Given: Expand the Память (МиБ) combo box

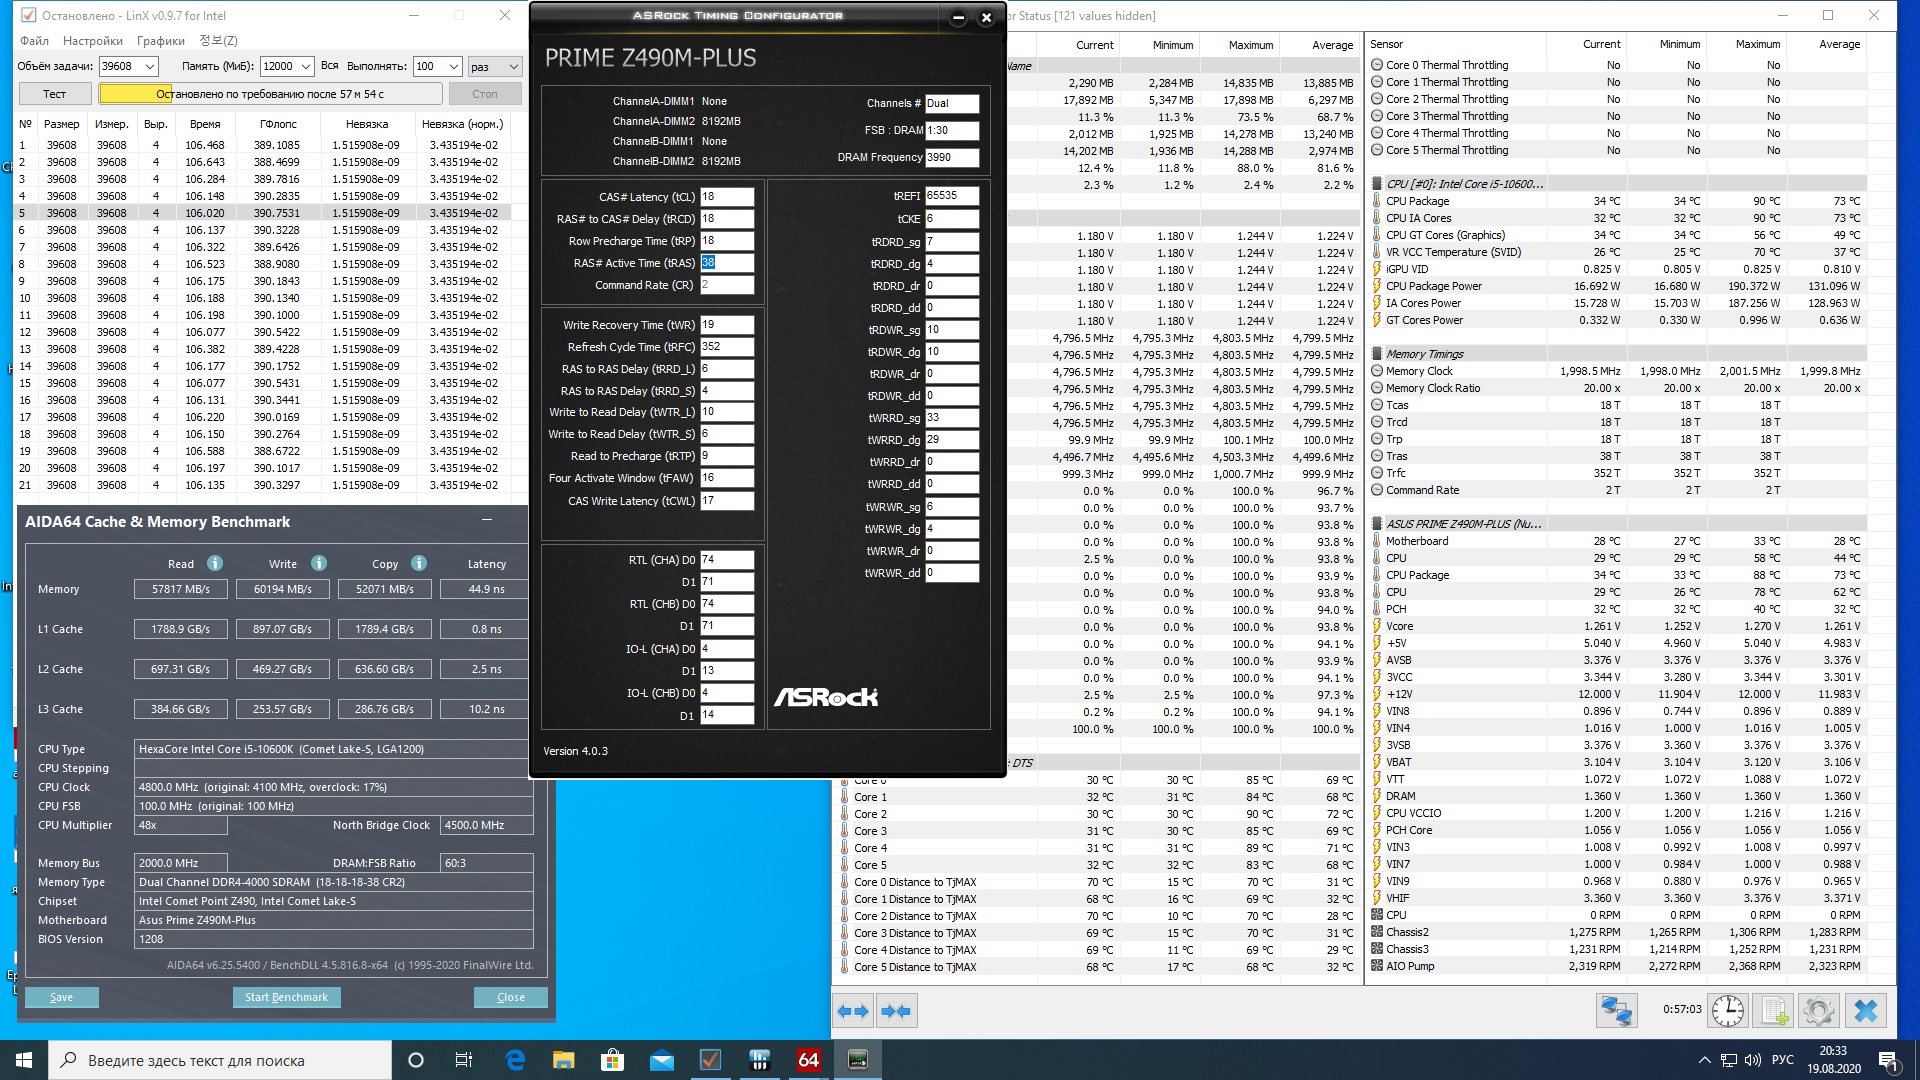Looking at the screenshot, I should pyautogui.click(x=306, y=67).
